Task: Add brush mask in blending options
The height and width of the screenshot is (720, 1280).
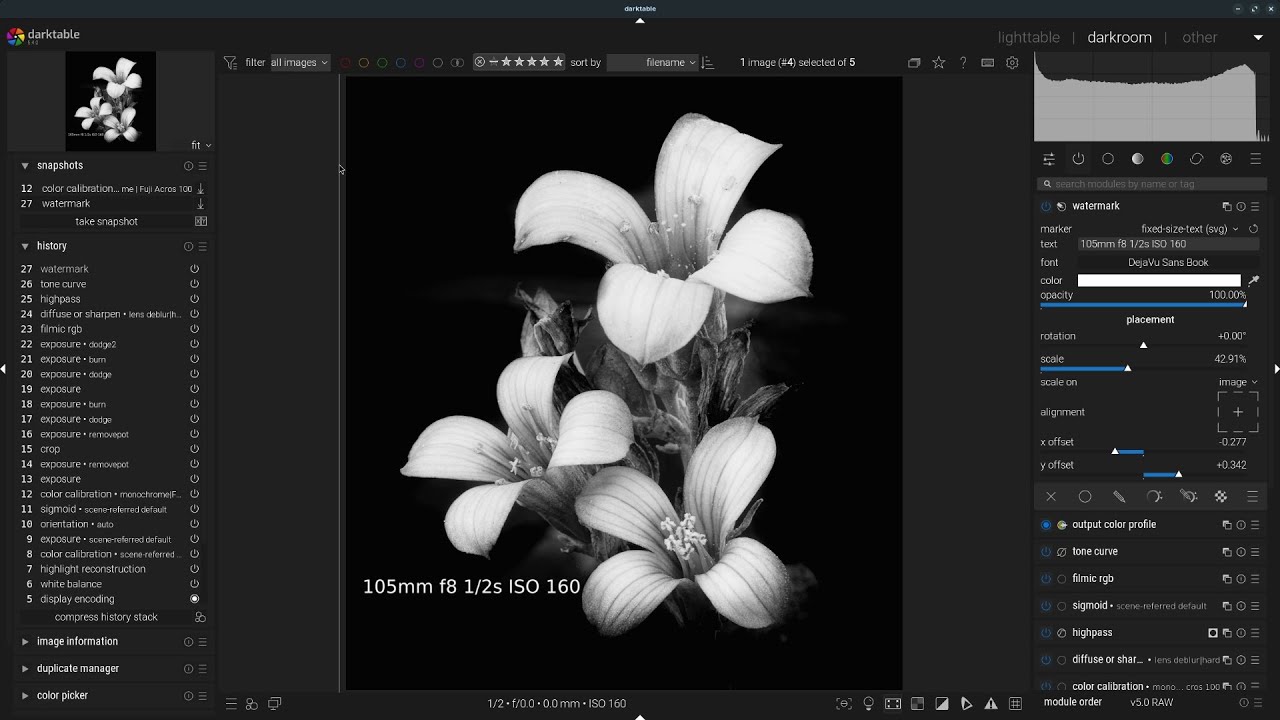Action: pyautogui.click(x=1119, y=497)
